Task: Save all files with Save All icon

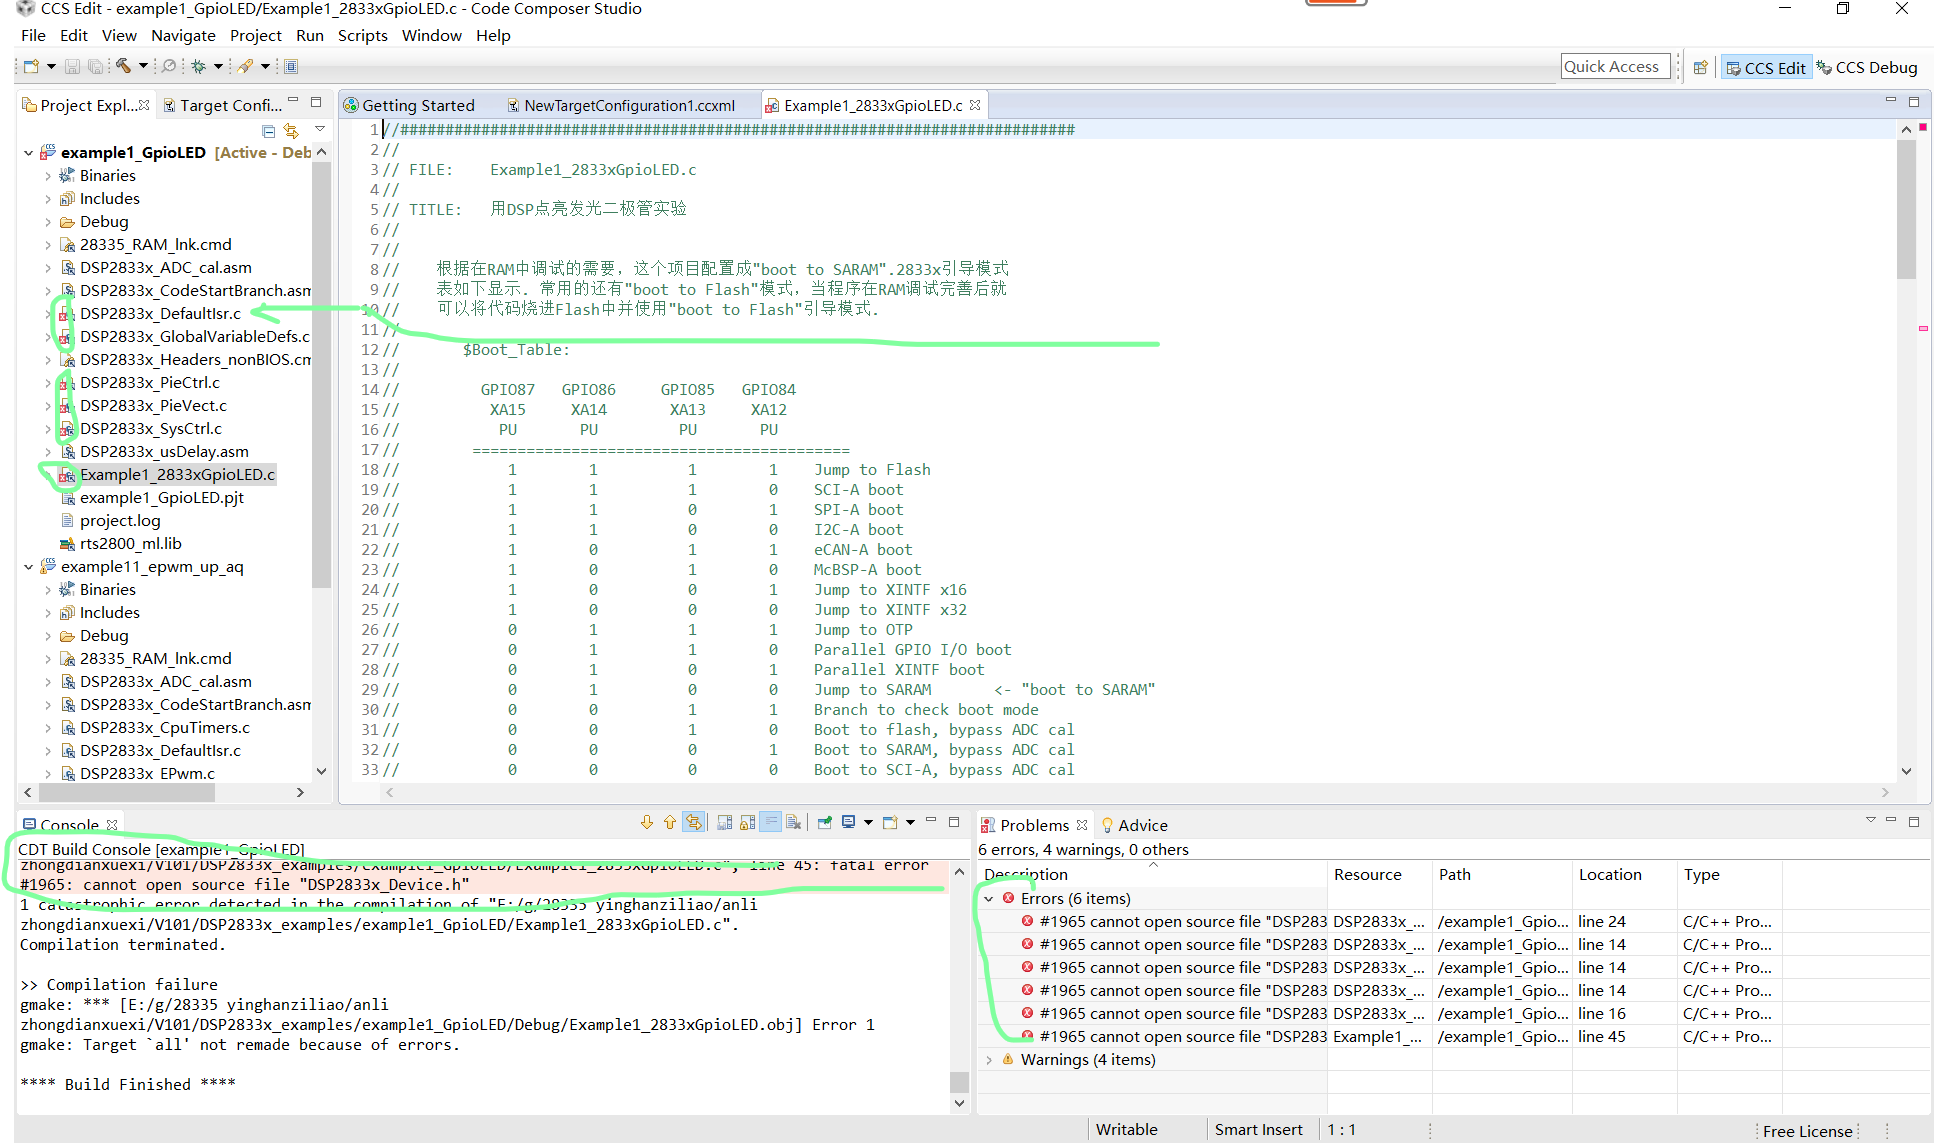Action: click(x=96, y=66)
